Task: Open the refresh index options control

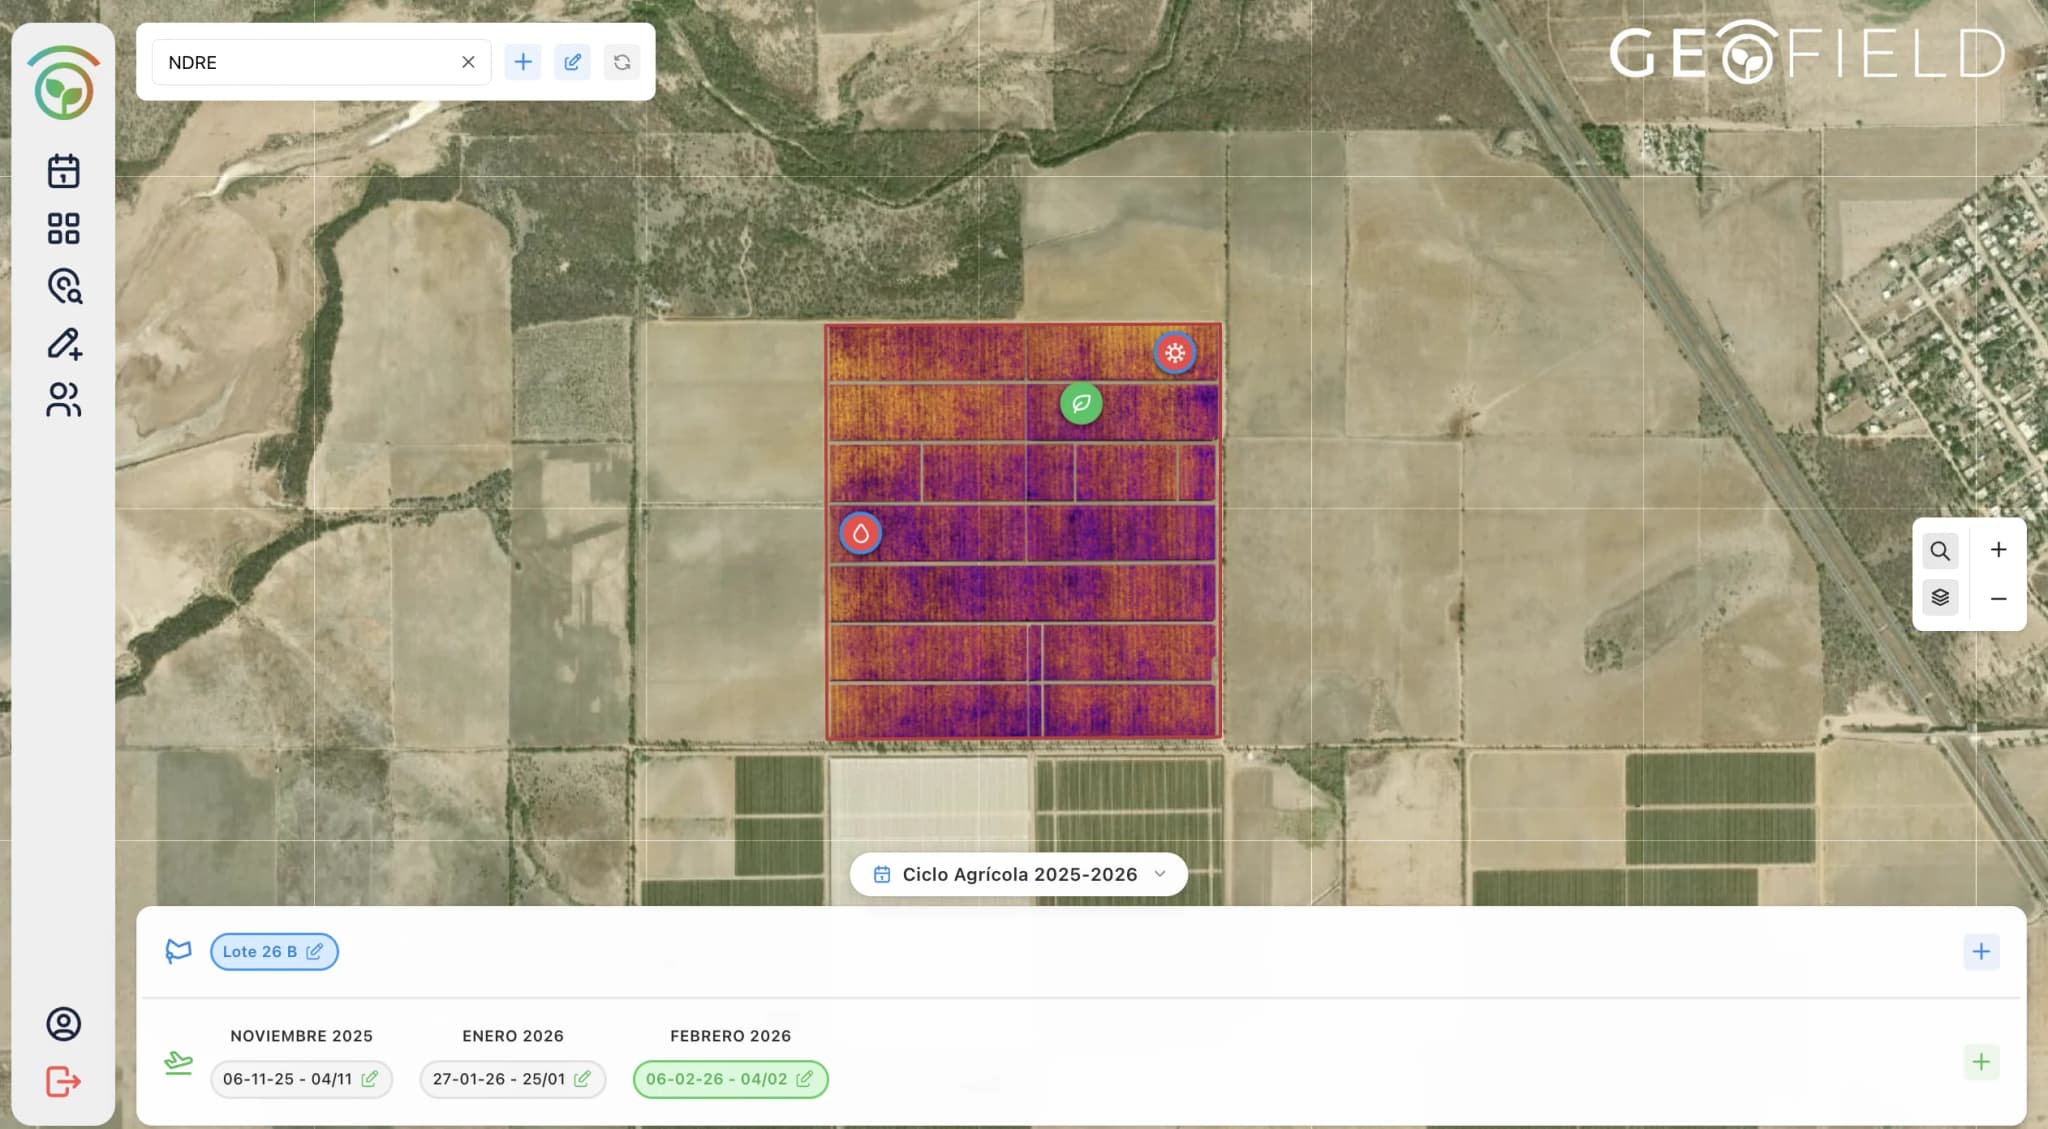Action: [x=622, y=61]
